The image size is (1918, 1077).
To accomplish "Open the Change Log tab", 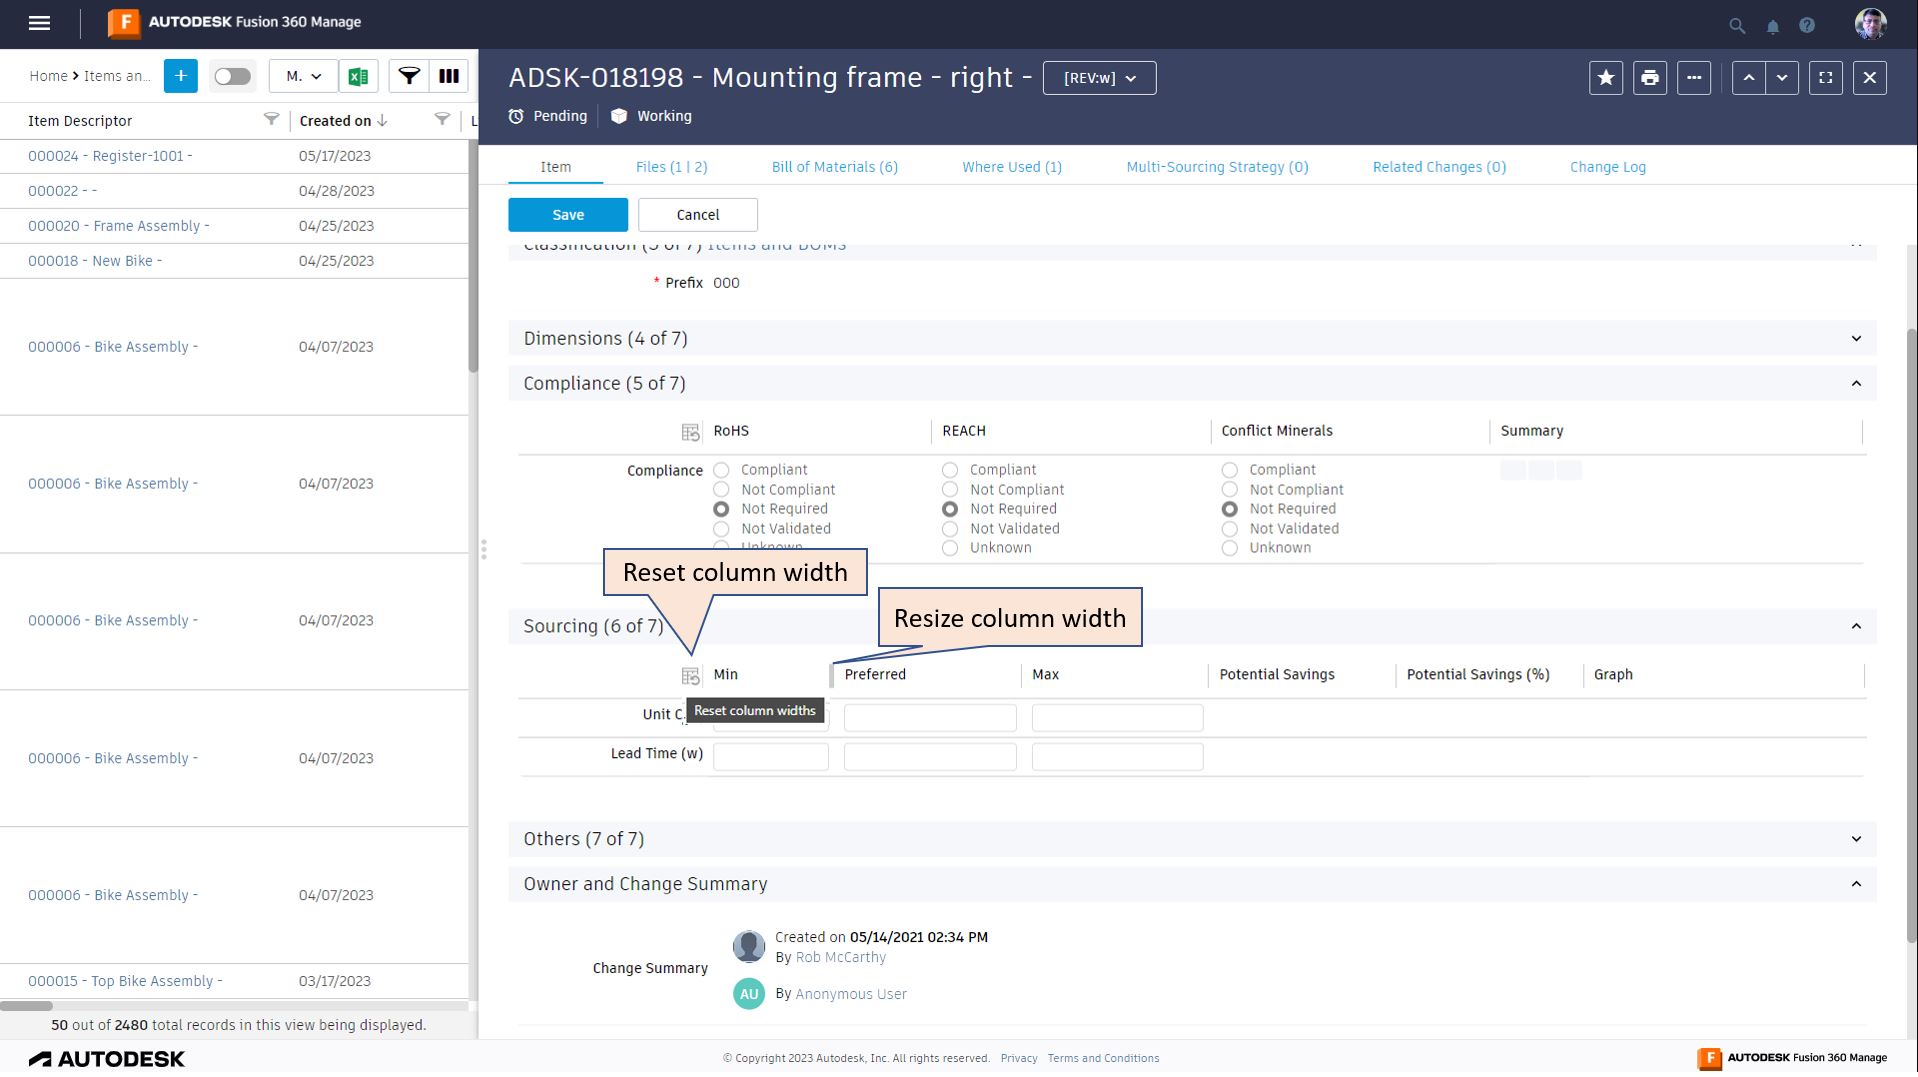I will pos(1608,167).
